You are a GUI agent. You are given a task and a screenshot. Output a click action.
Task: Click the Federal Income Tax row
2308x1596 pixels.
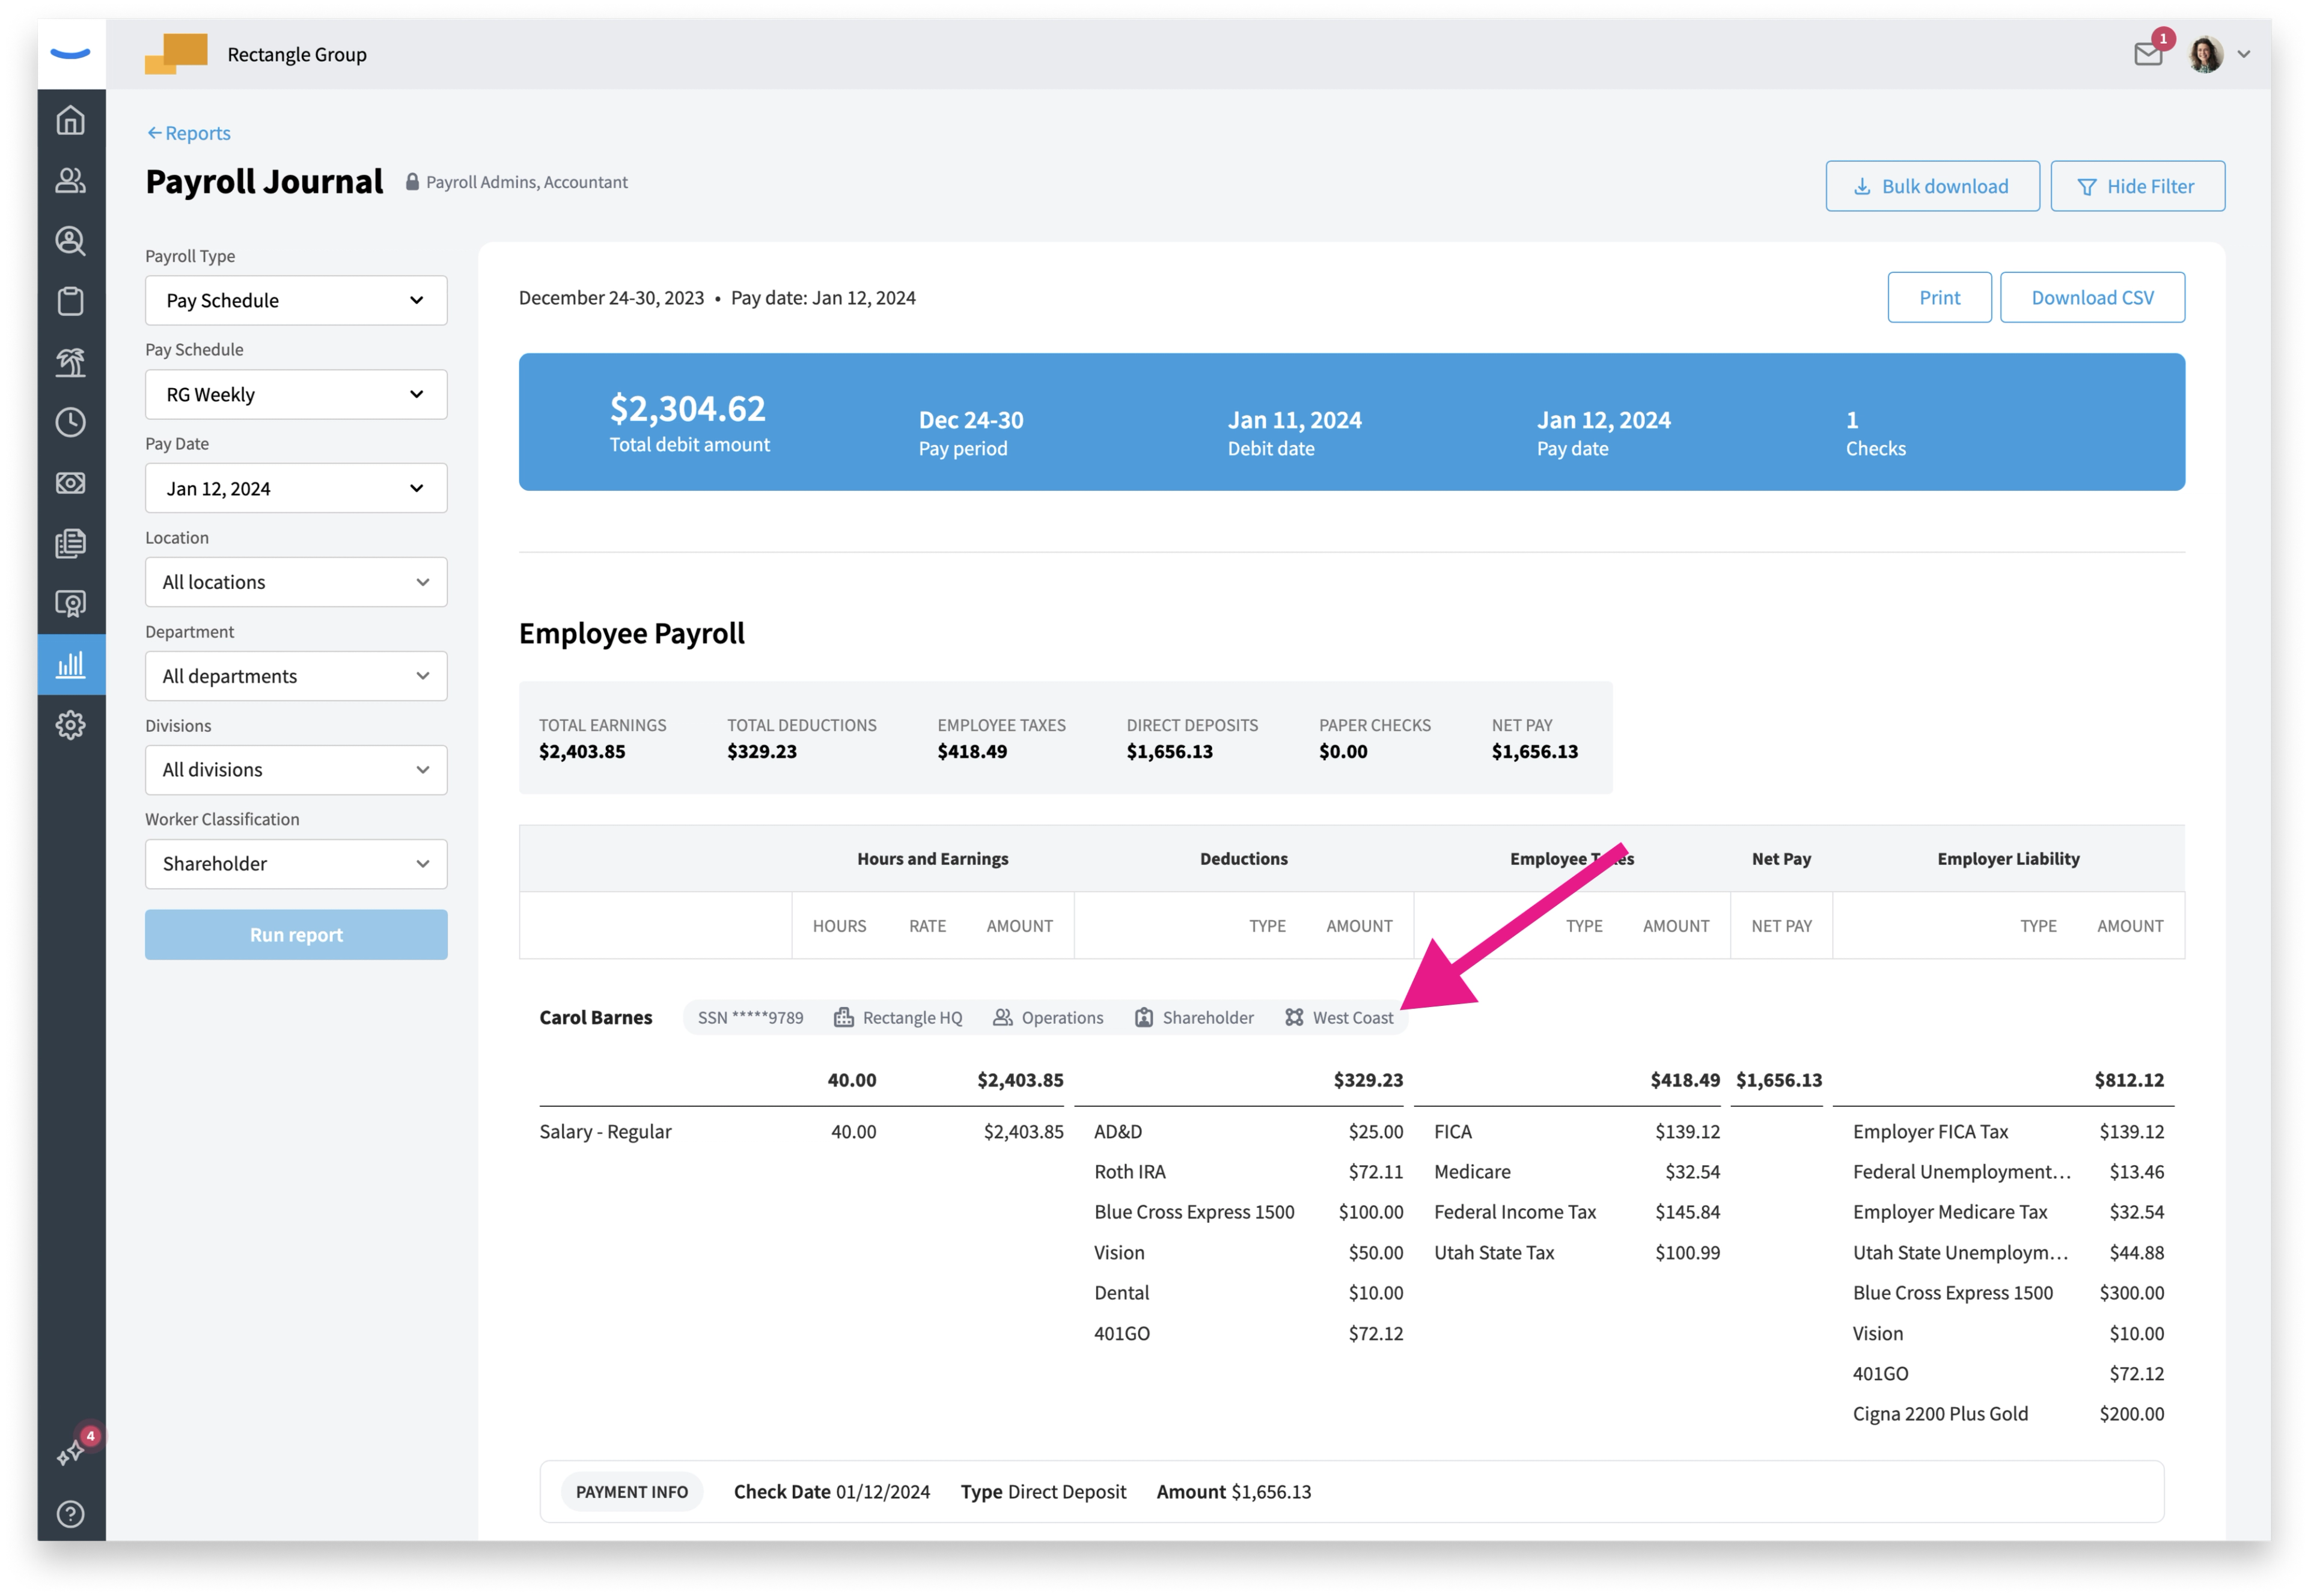click(x=1576, y=1211)
